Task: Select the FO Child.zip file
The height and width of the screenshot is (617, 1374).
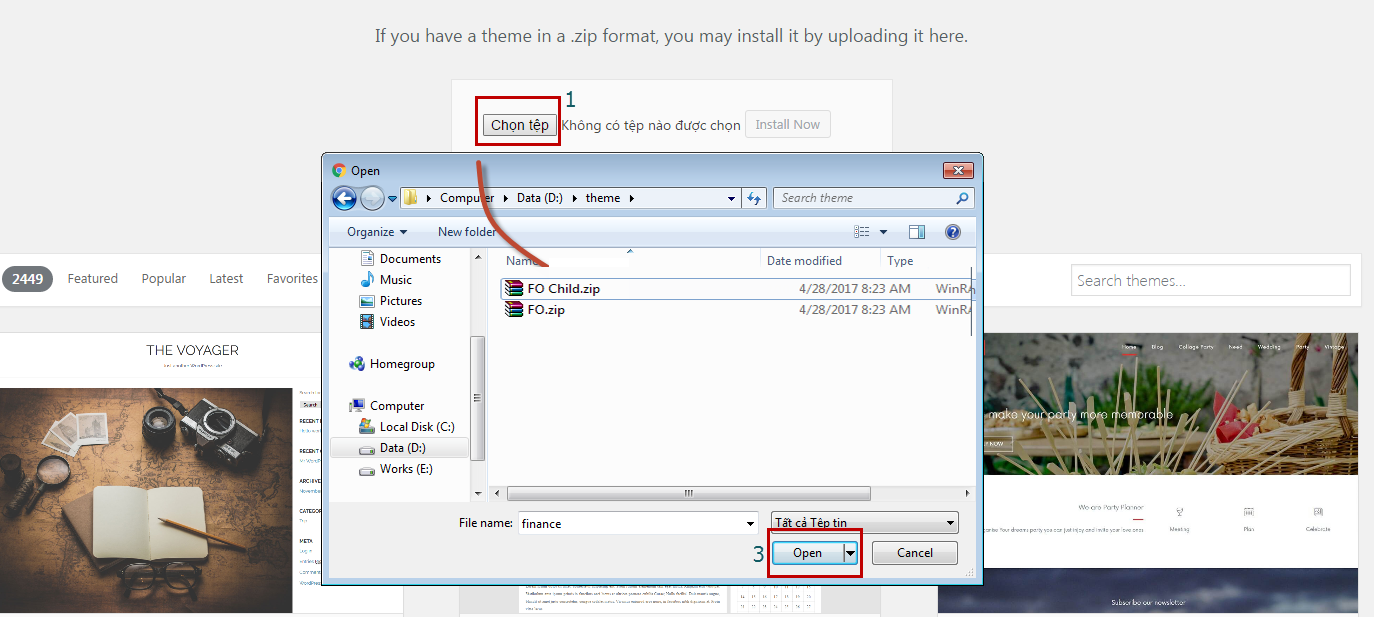Action: pyautogui.click(x=563, y=289)
